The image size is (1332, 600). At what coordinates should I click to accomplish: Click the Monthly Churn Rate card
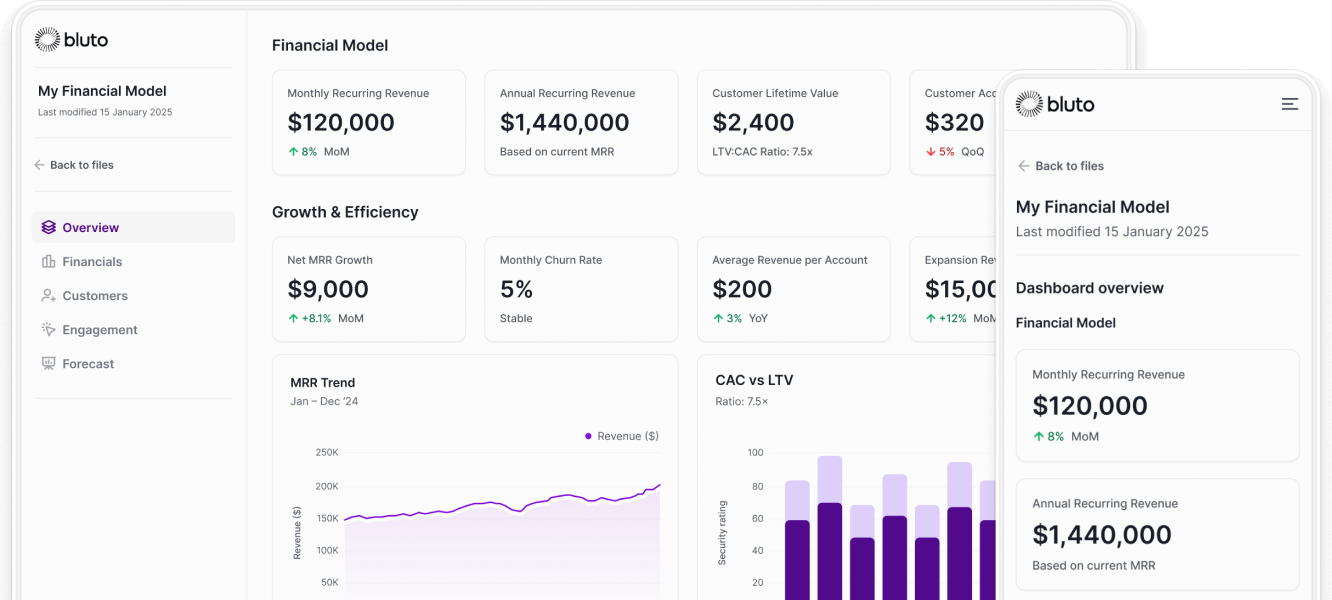tap(580, 289)
